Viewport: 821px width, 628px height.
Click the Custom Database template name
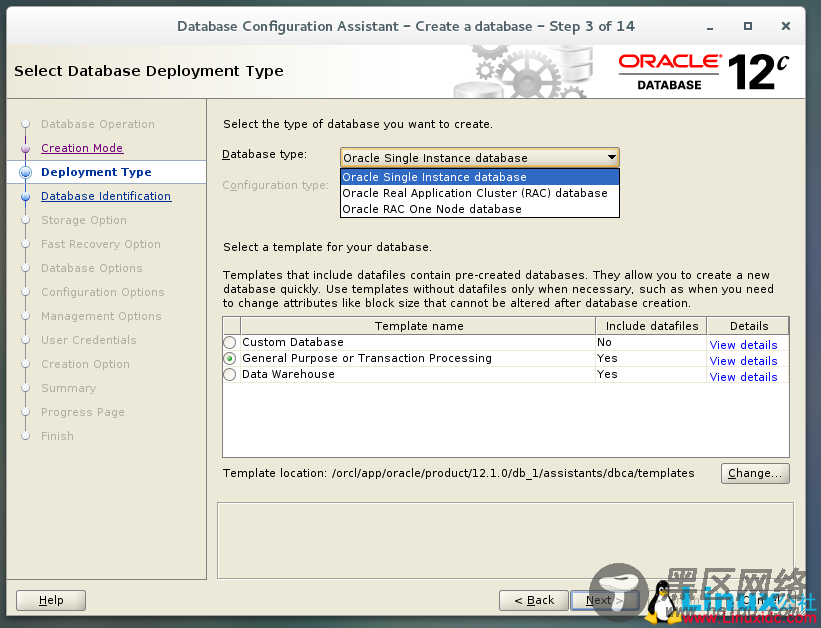point(293,342)
